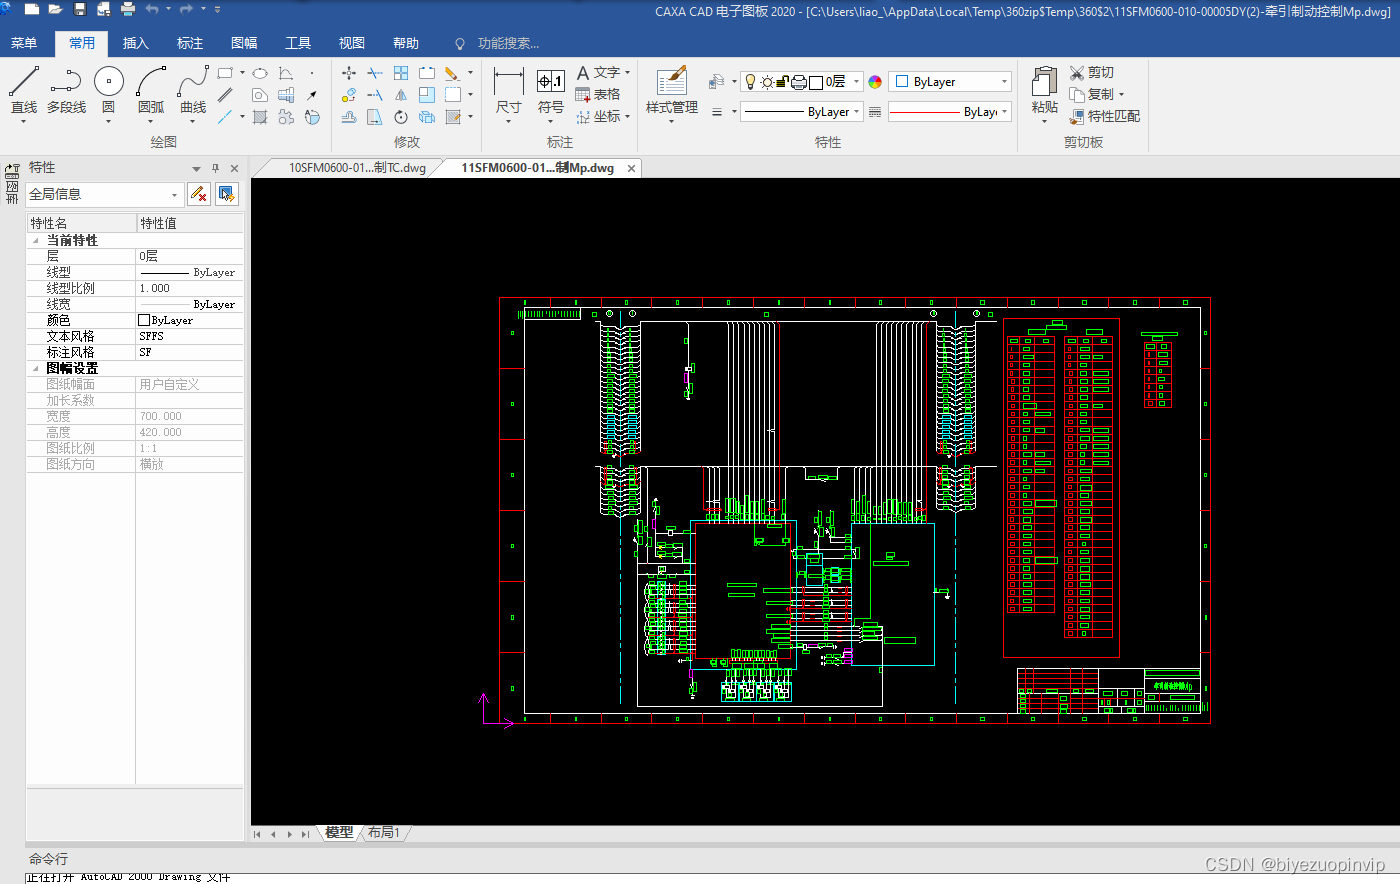This screenshot has height=884, width=1400.
Task: Switch to the 10SFM0600-01...制TC.dwg document tab
Action: coord(357,168)
